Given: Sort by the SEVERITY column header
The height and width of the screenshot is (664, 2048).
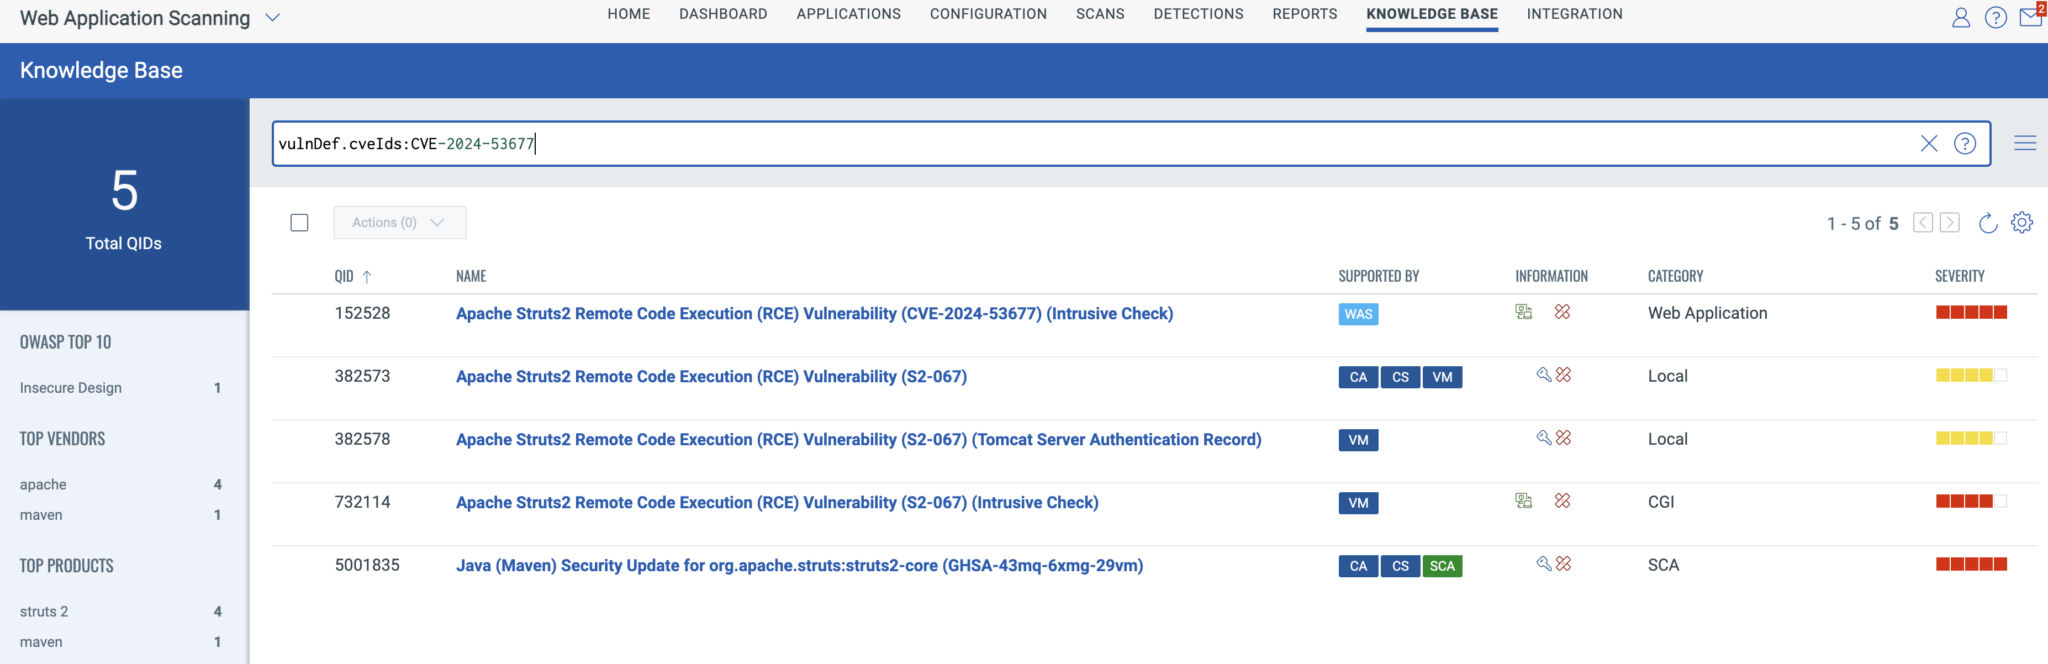Looking at the screenshot, I should [x=1959, y=276].
